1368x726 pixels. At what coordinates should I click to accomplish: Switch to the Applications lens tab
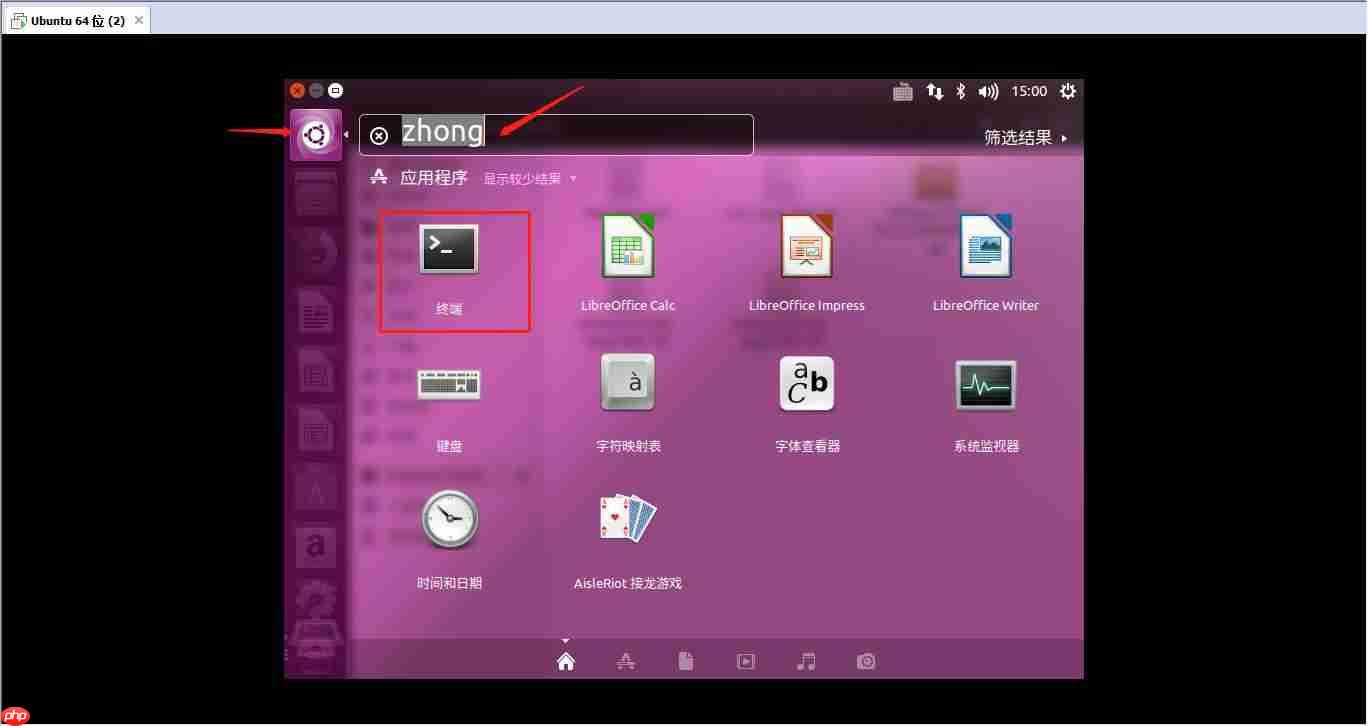[626, 661]
